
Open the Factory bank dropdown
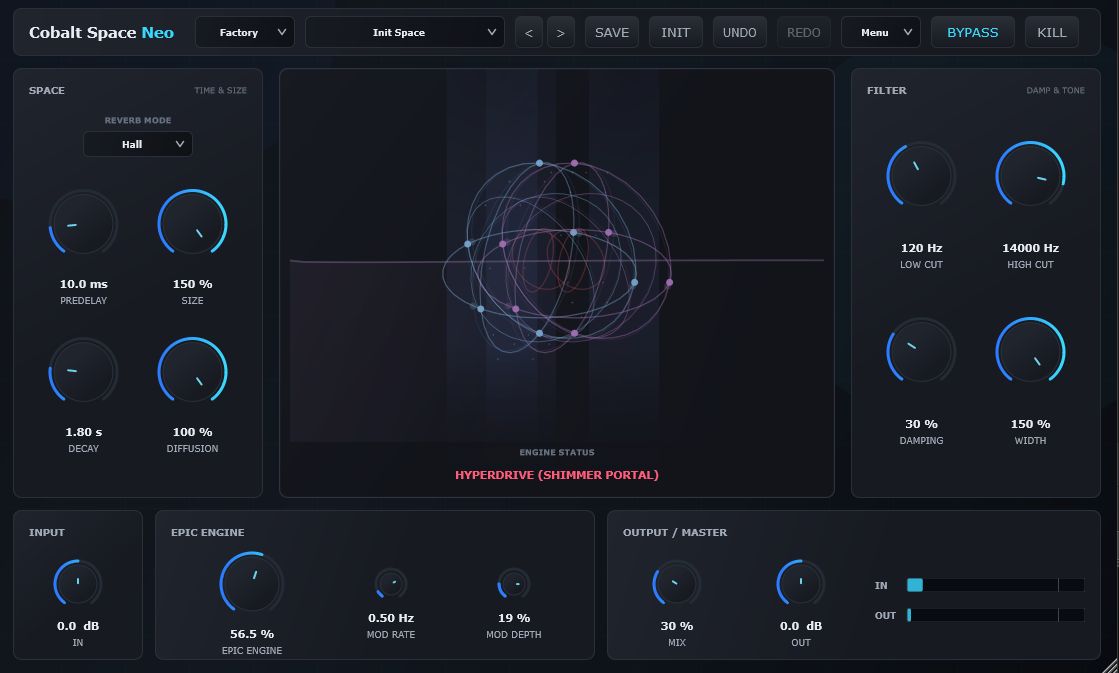point(245,32)
